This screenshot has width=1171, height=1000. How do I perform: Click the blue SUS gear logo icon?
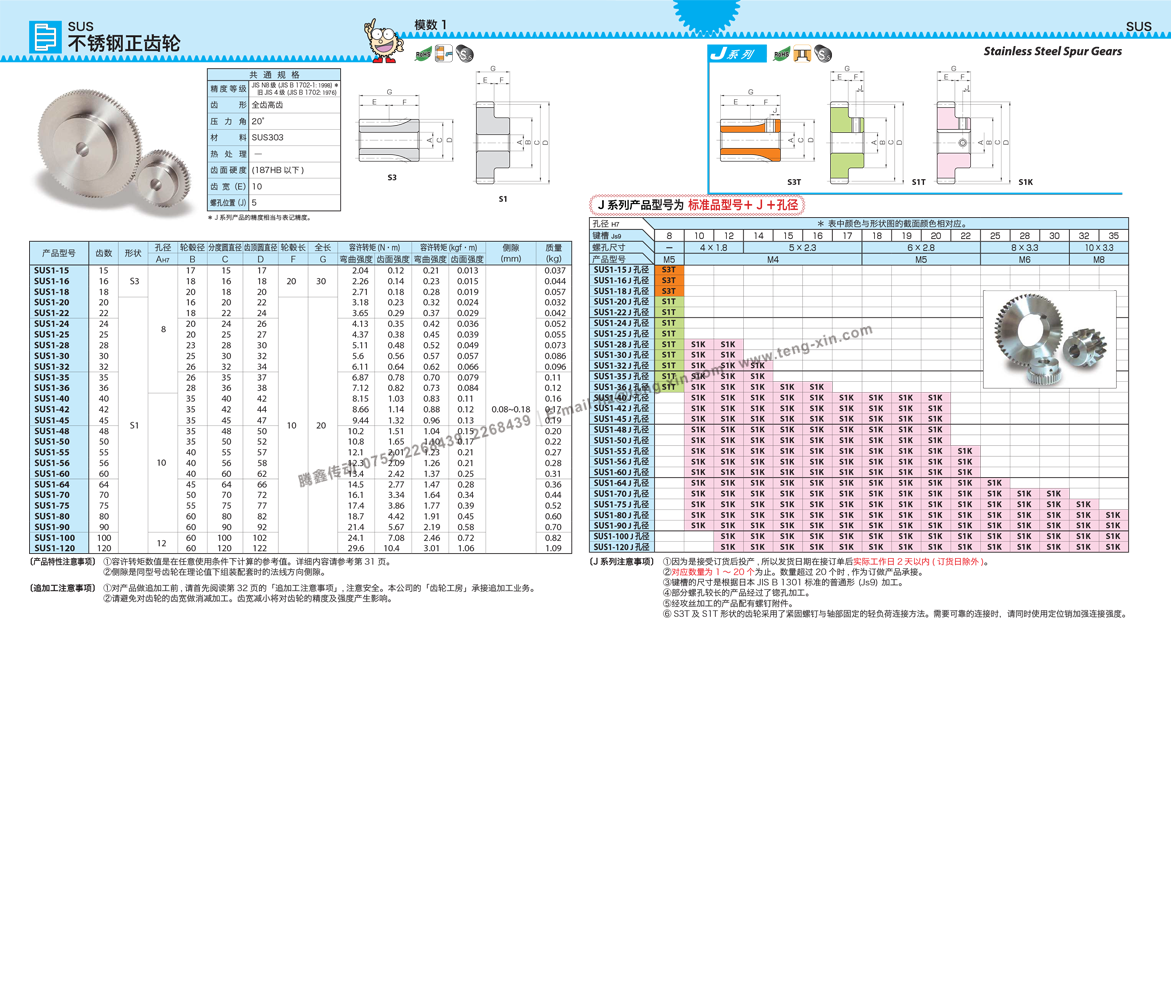45,37
